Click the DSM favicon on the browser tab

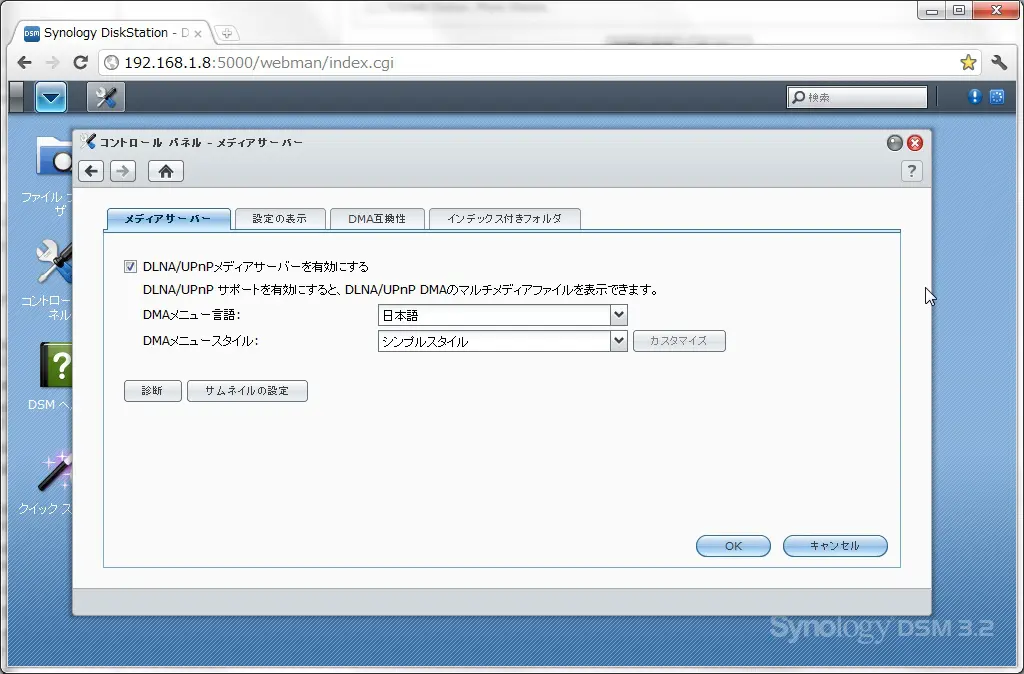click(x=31, y=33)
